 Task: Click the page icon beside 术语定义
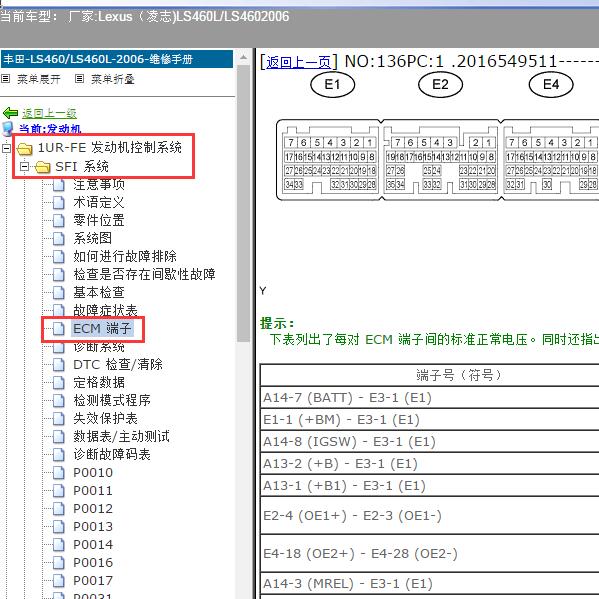click(58, 202)
